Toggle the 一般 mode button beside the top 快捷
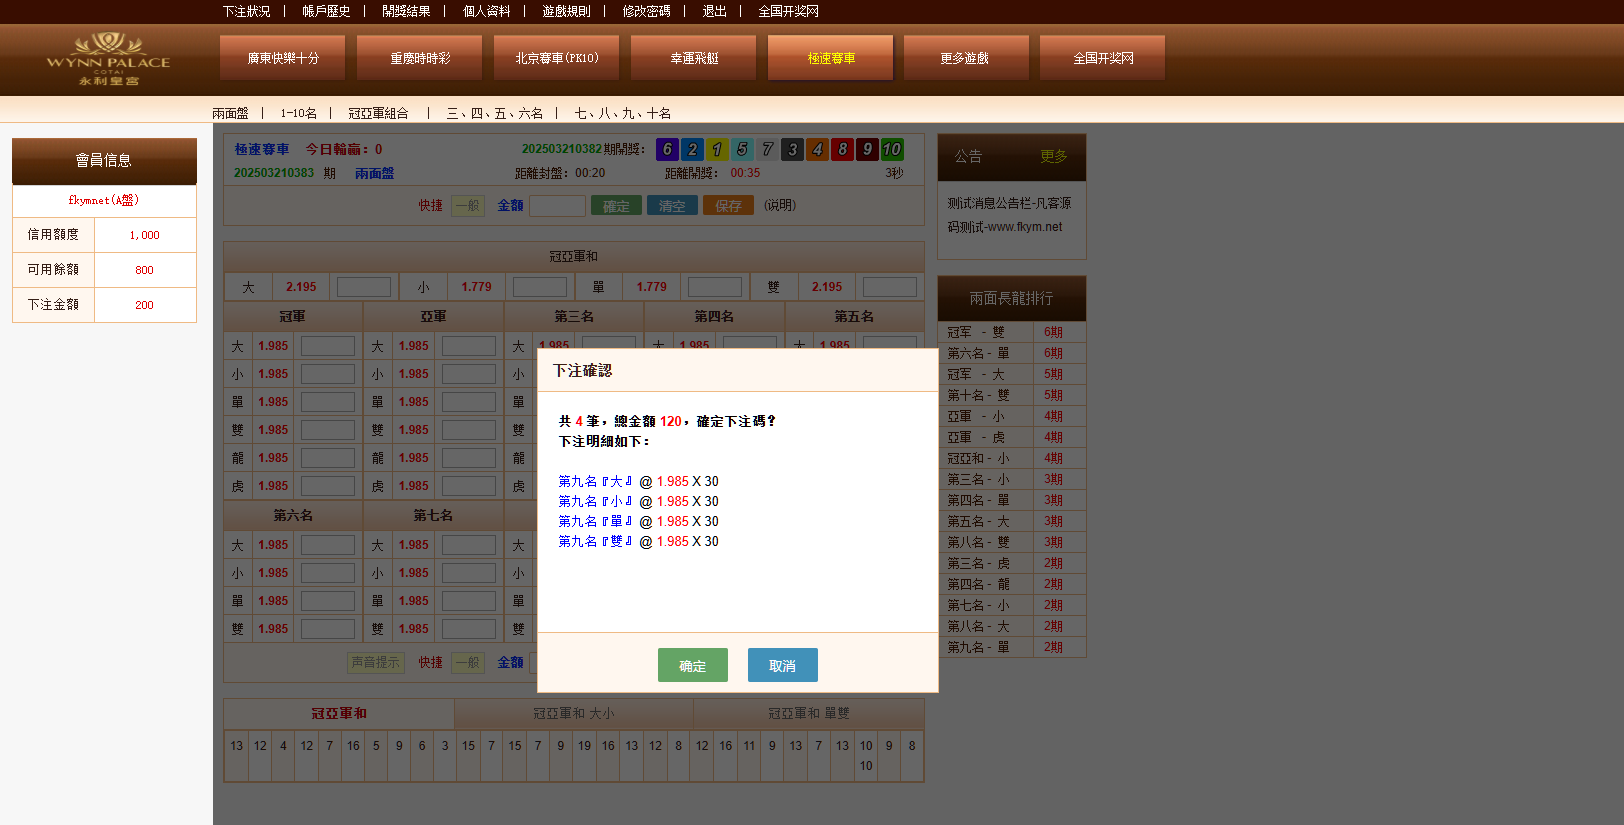 pos(468,206)
